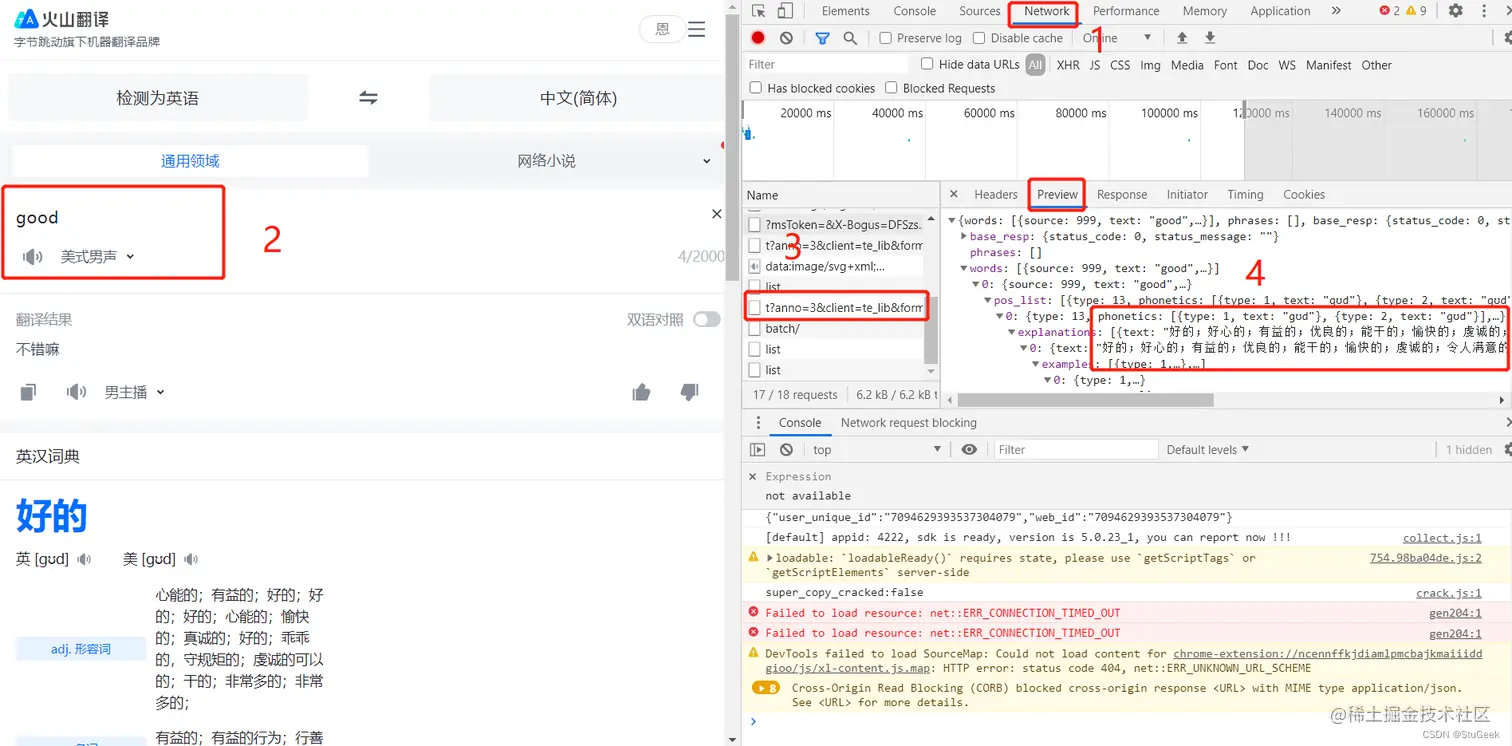
Task: Swap languages with the exchange arrows icon
Action: pyautogui.click(x=368, y=98)
